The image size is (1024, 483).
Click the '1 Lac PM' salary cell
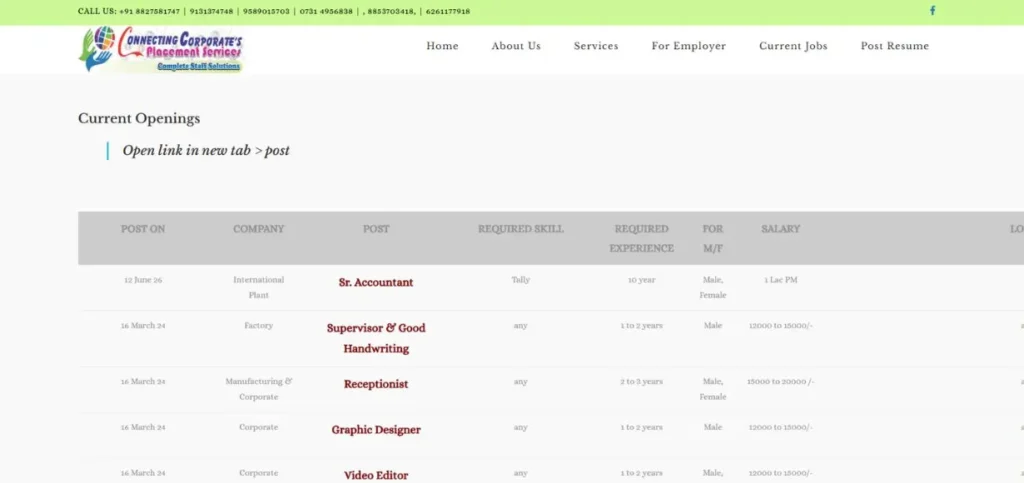(x=780, y=280)
